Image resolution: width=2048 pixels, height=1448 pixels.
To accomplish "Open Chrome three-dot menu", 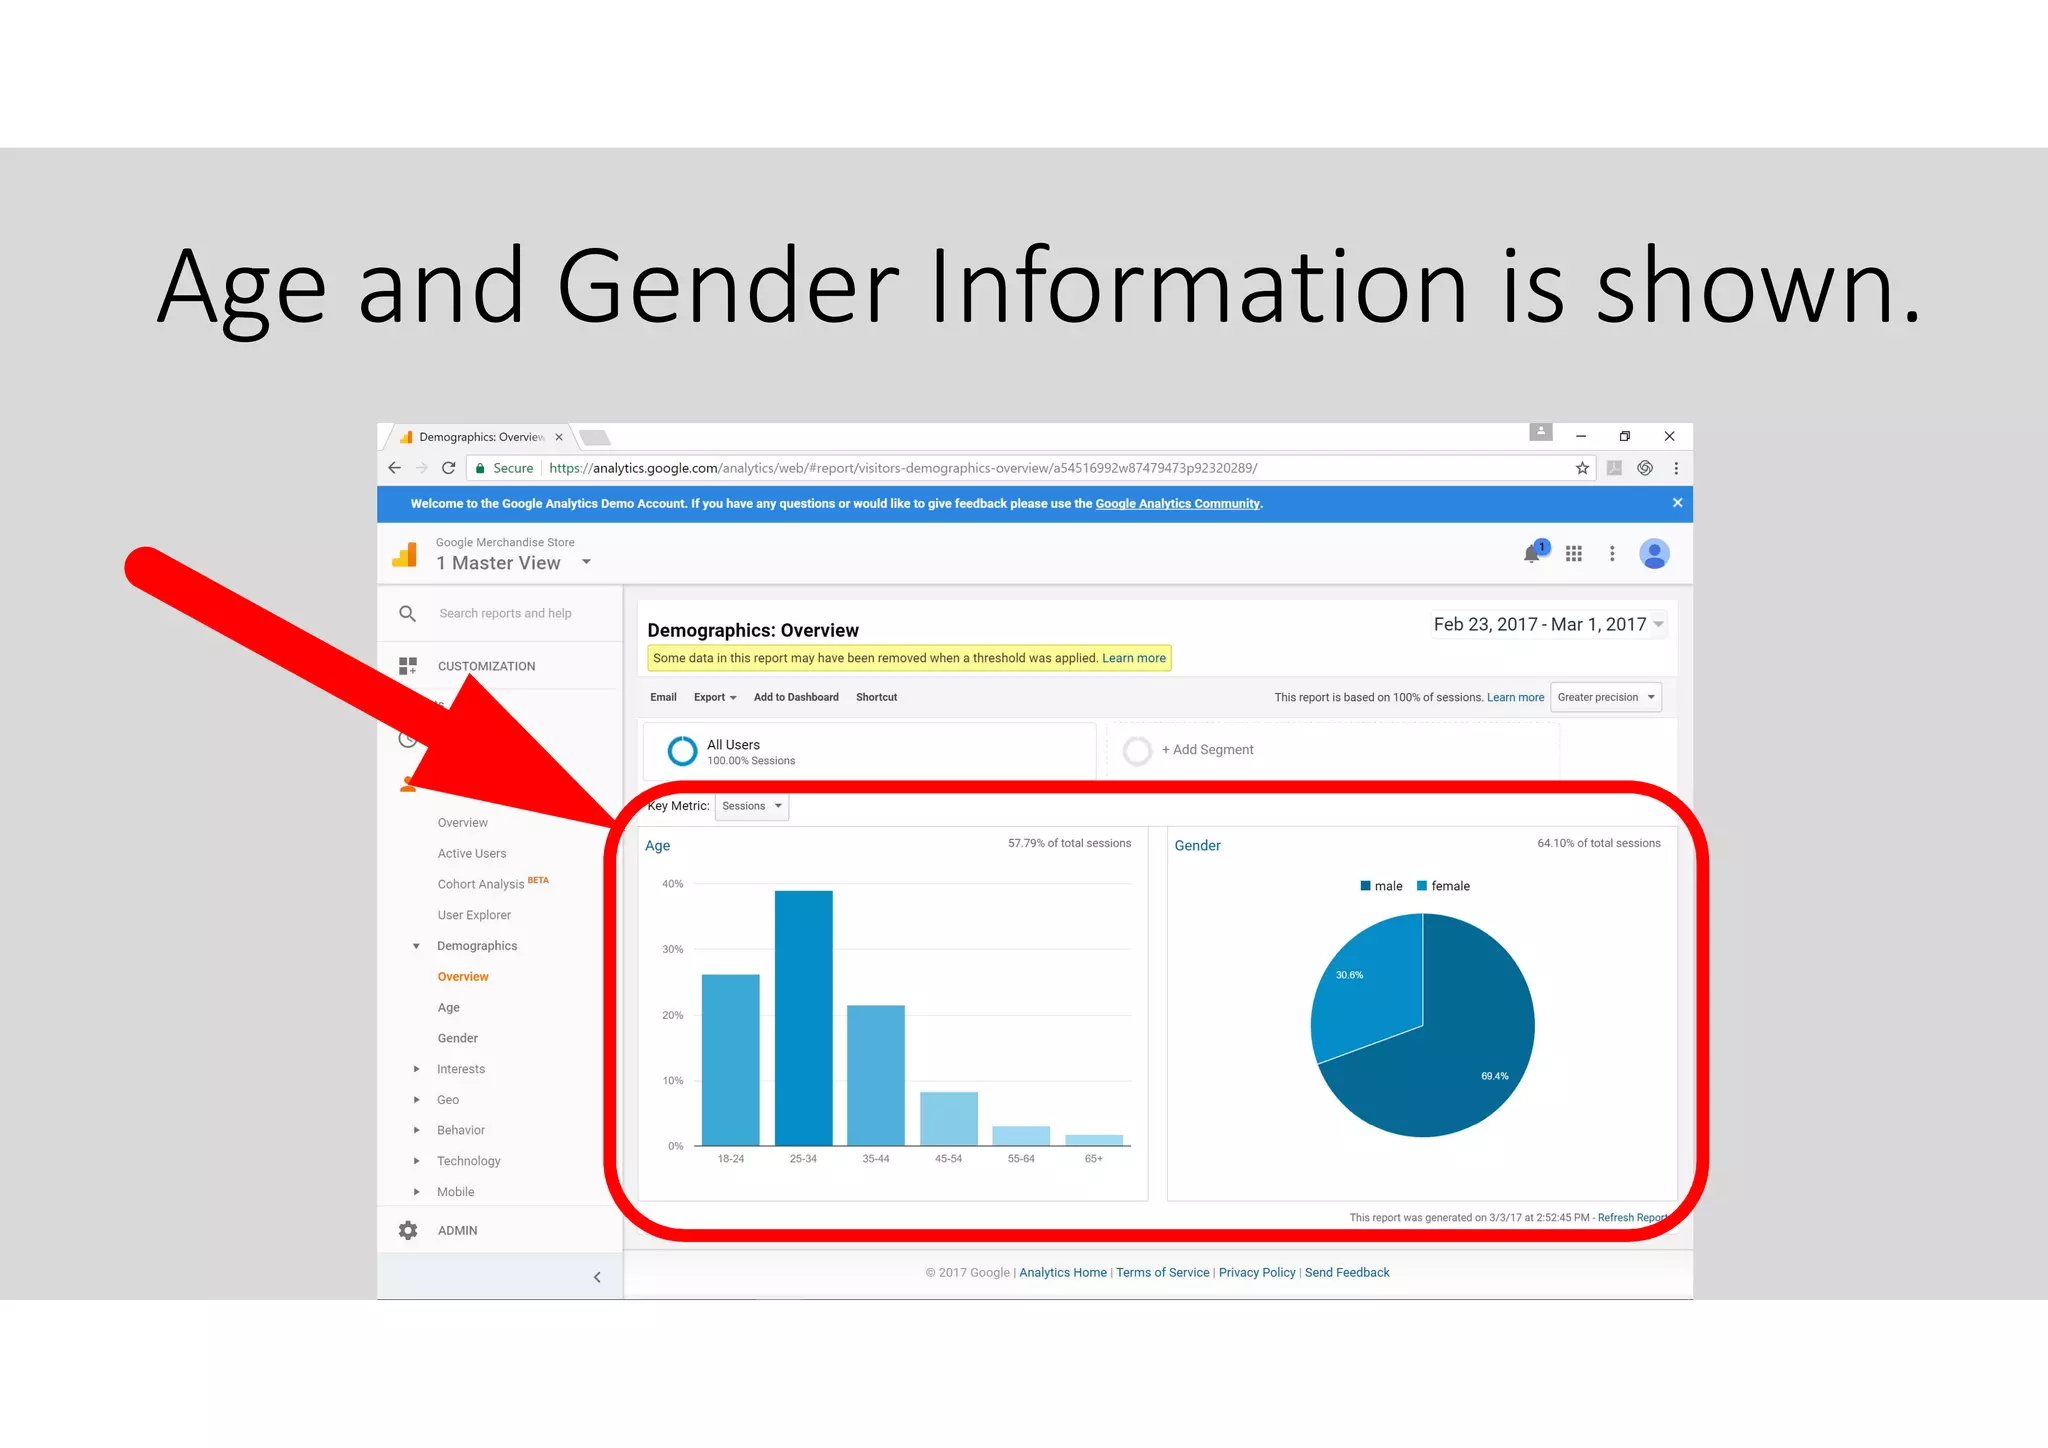I will click(1676, 468).
